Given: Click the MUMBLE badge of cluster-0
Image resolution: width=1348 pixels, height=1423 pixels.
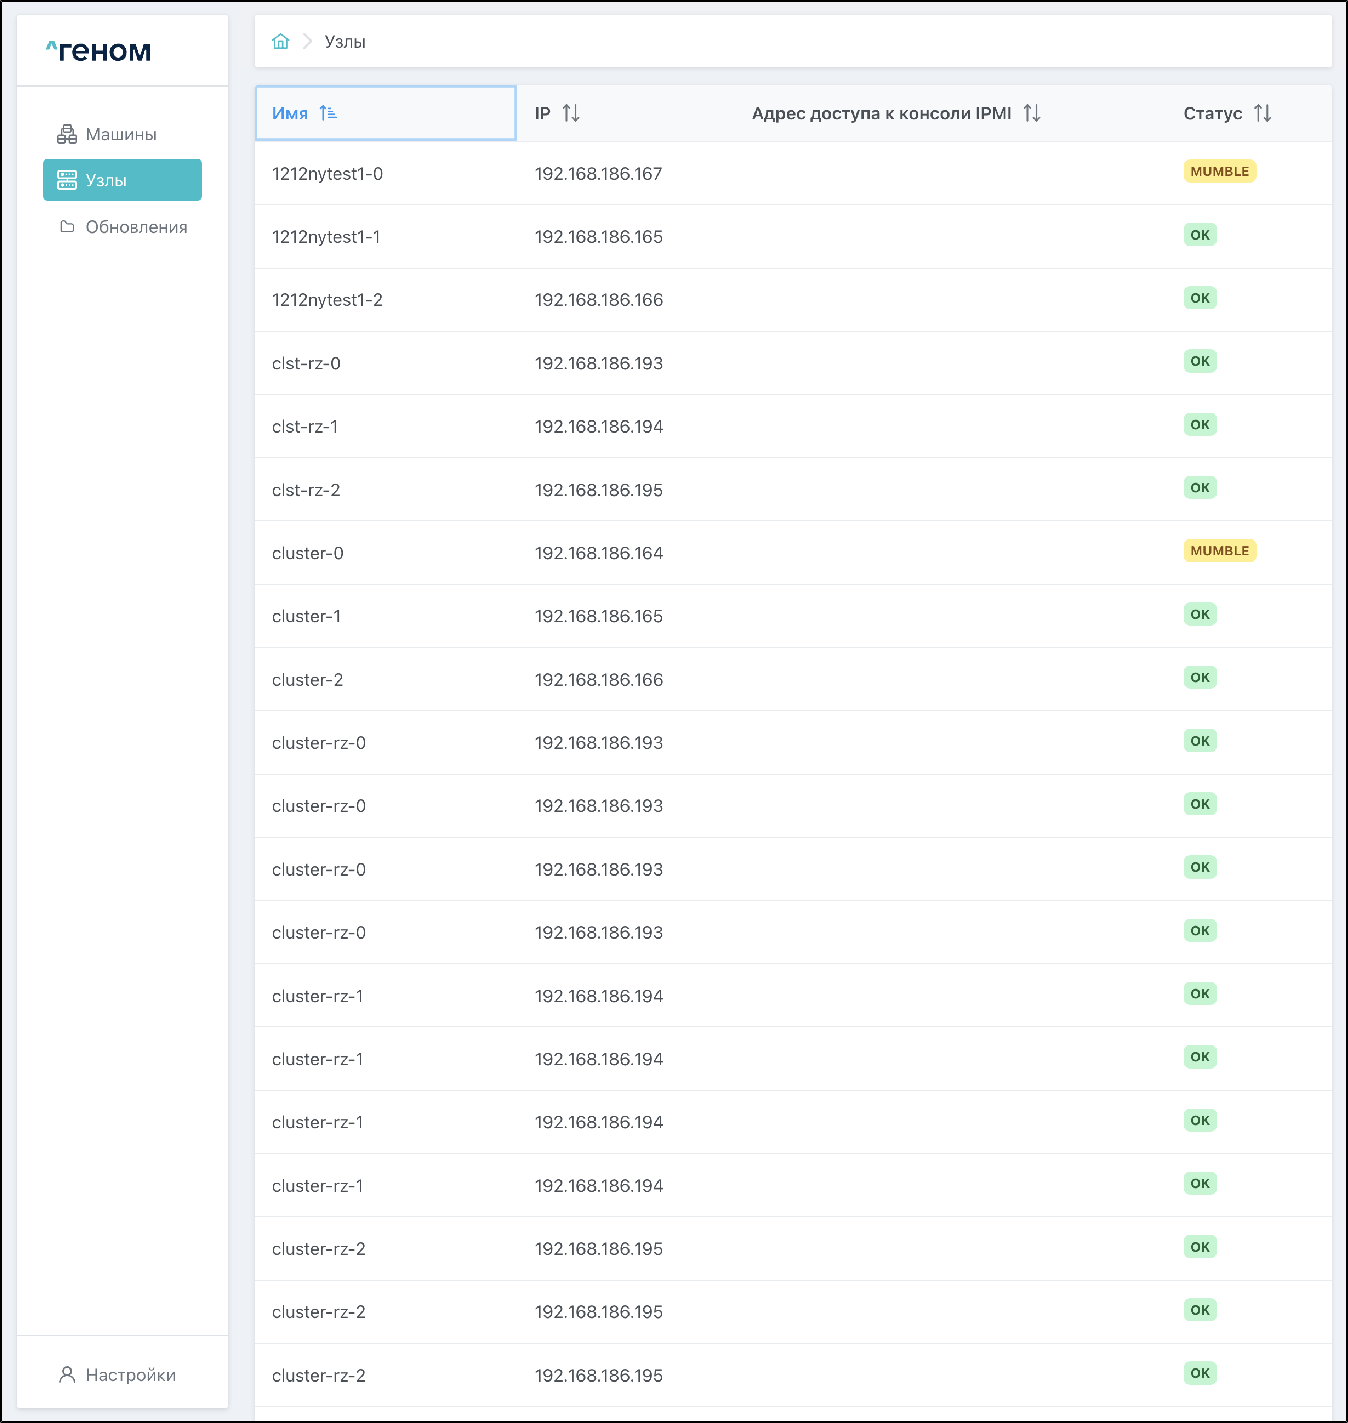Looking at the screenshot, I should click(1219, 551).
